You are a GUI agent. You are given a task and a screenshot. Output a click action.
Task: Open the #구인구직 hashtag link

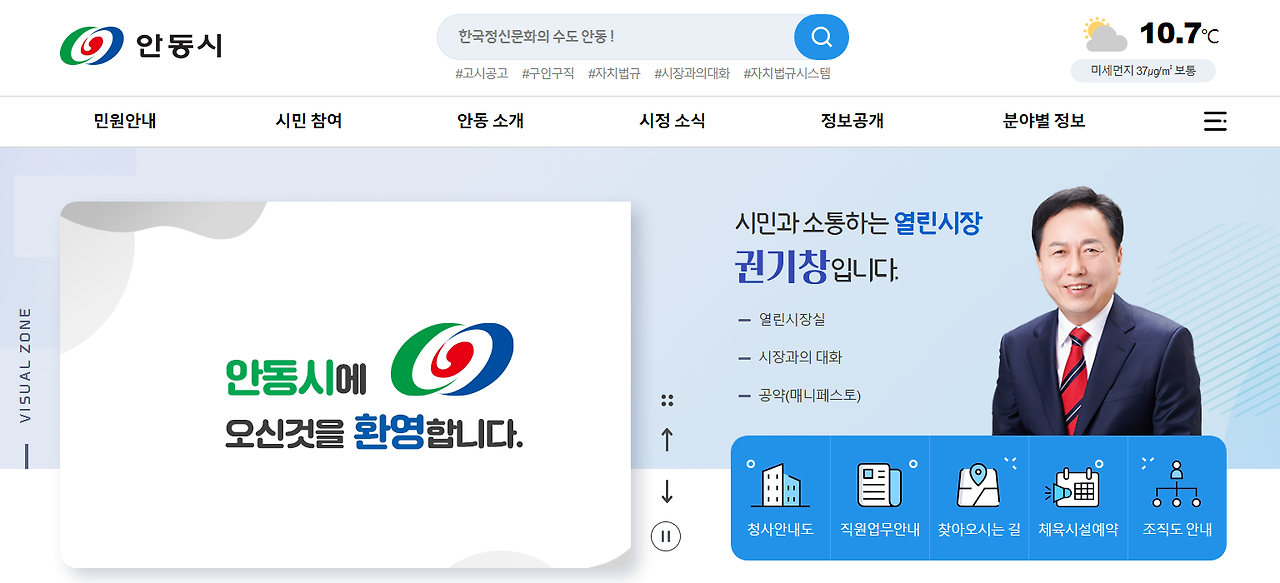(x=550, y=73)
